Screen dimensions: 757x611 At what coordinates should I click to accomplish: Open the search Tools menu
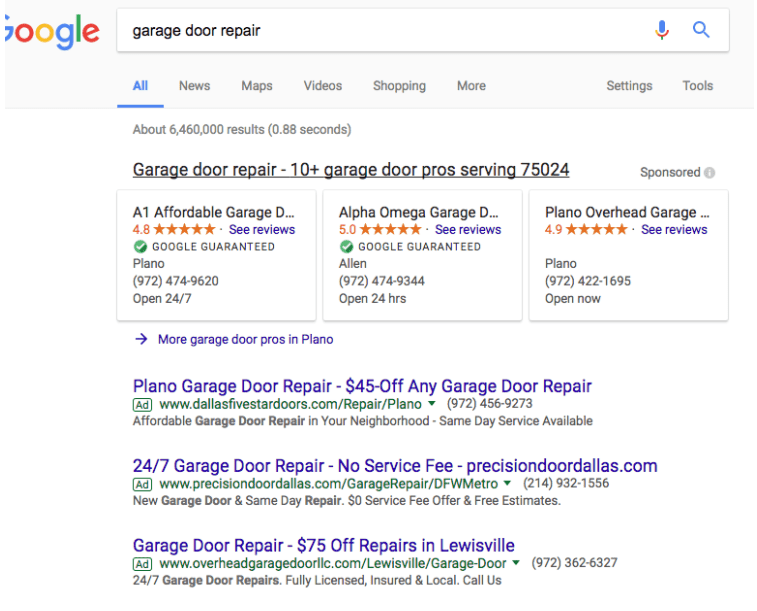click(698, 86)
